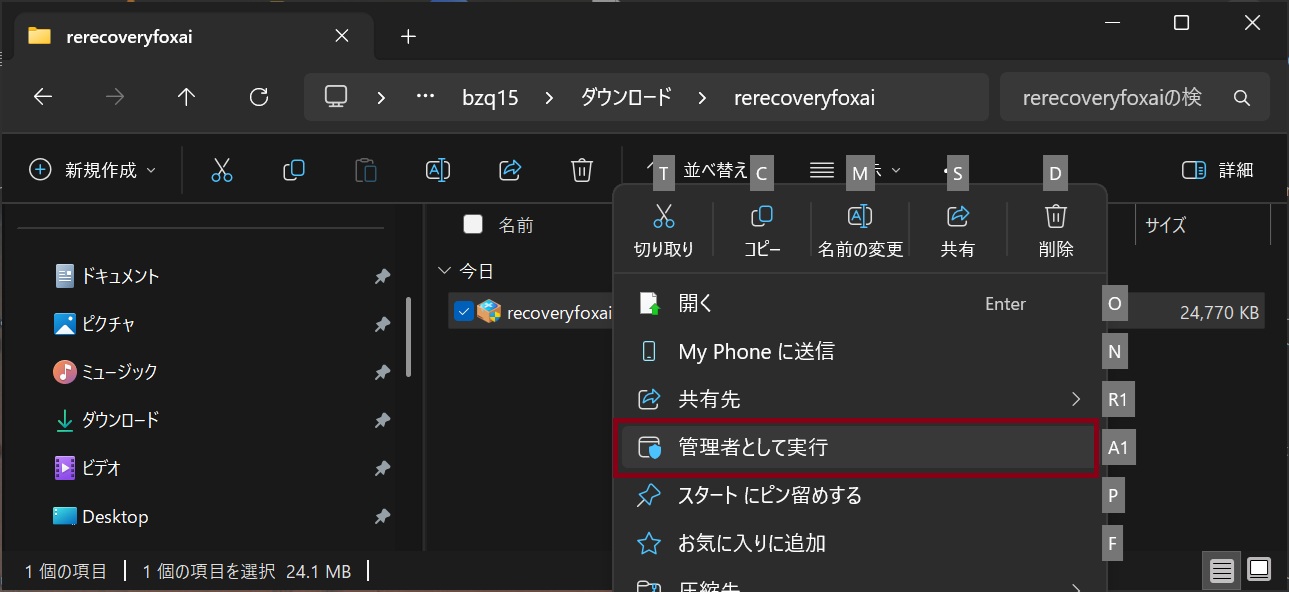Image resolution: width=1289 pixels, height=592 pixels.
Task: Open the 新規作成 dropdown
Action: [x=94, y=170]
